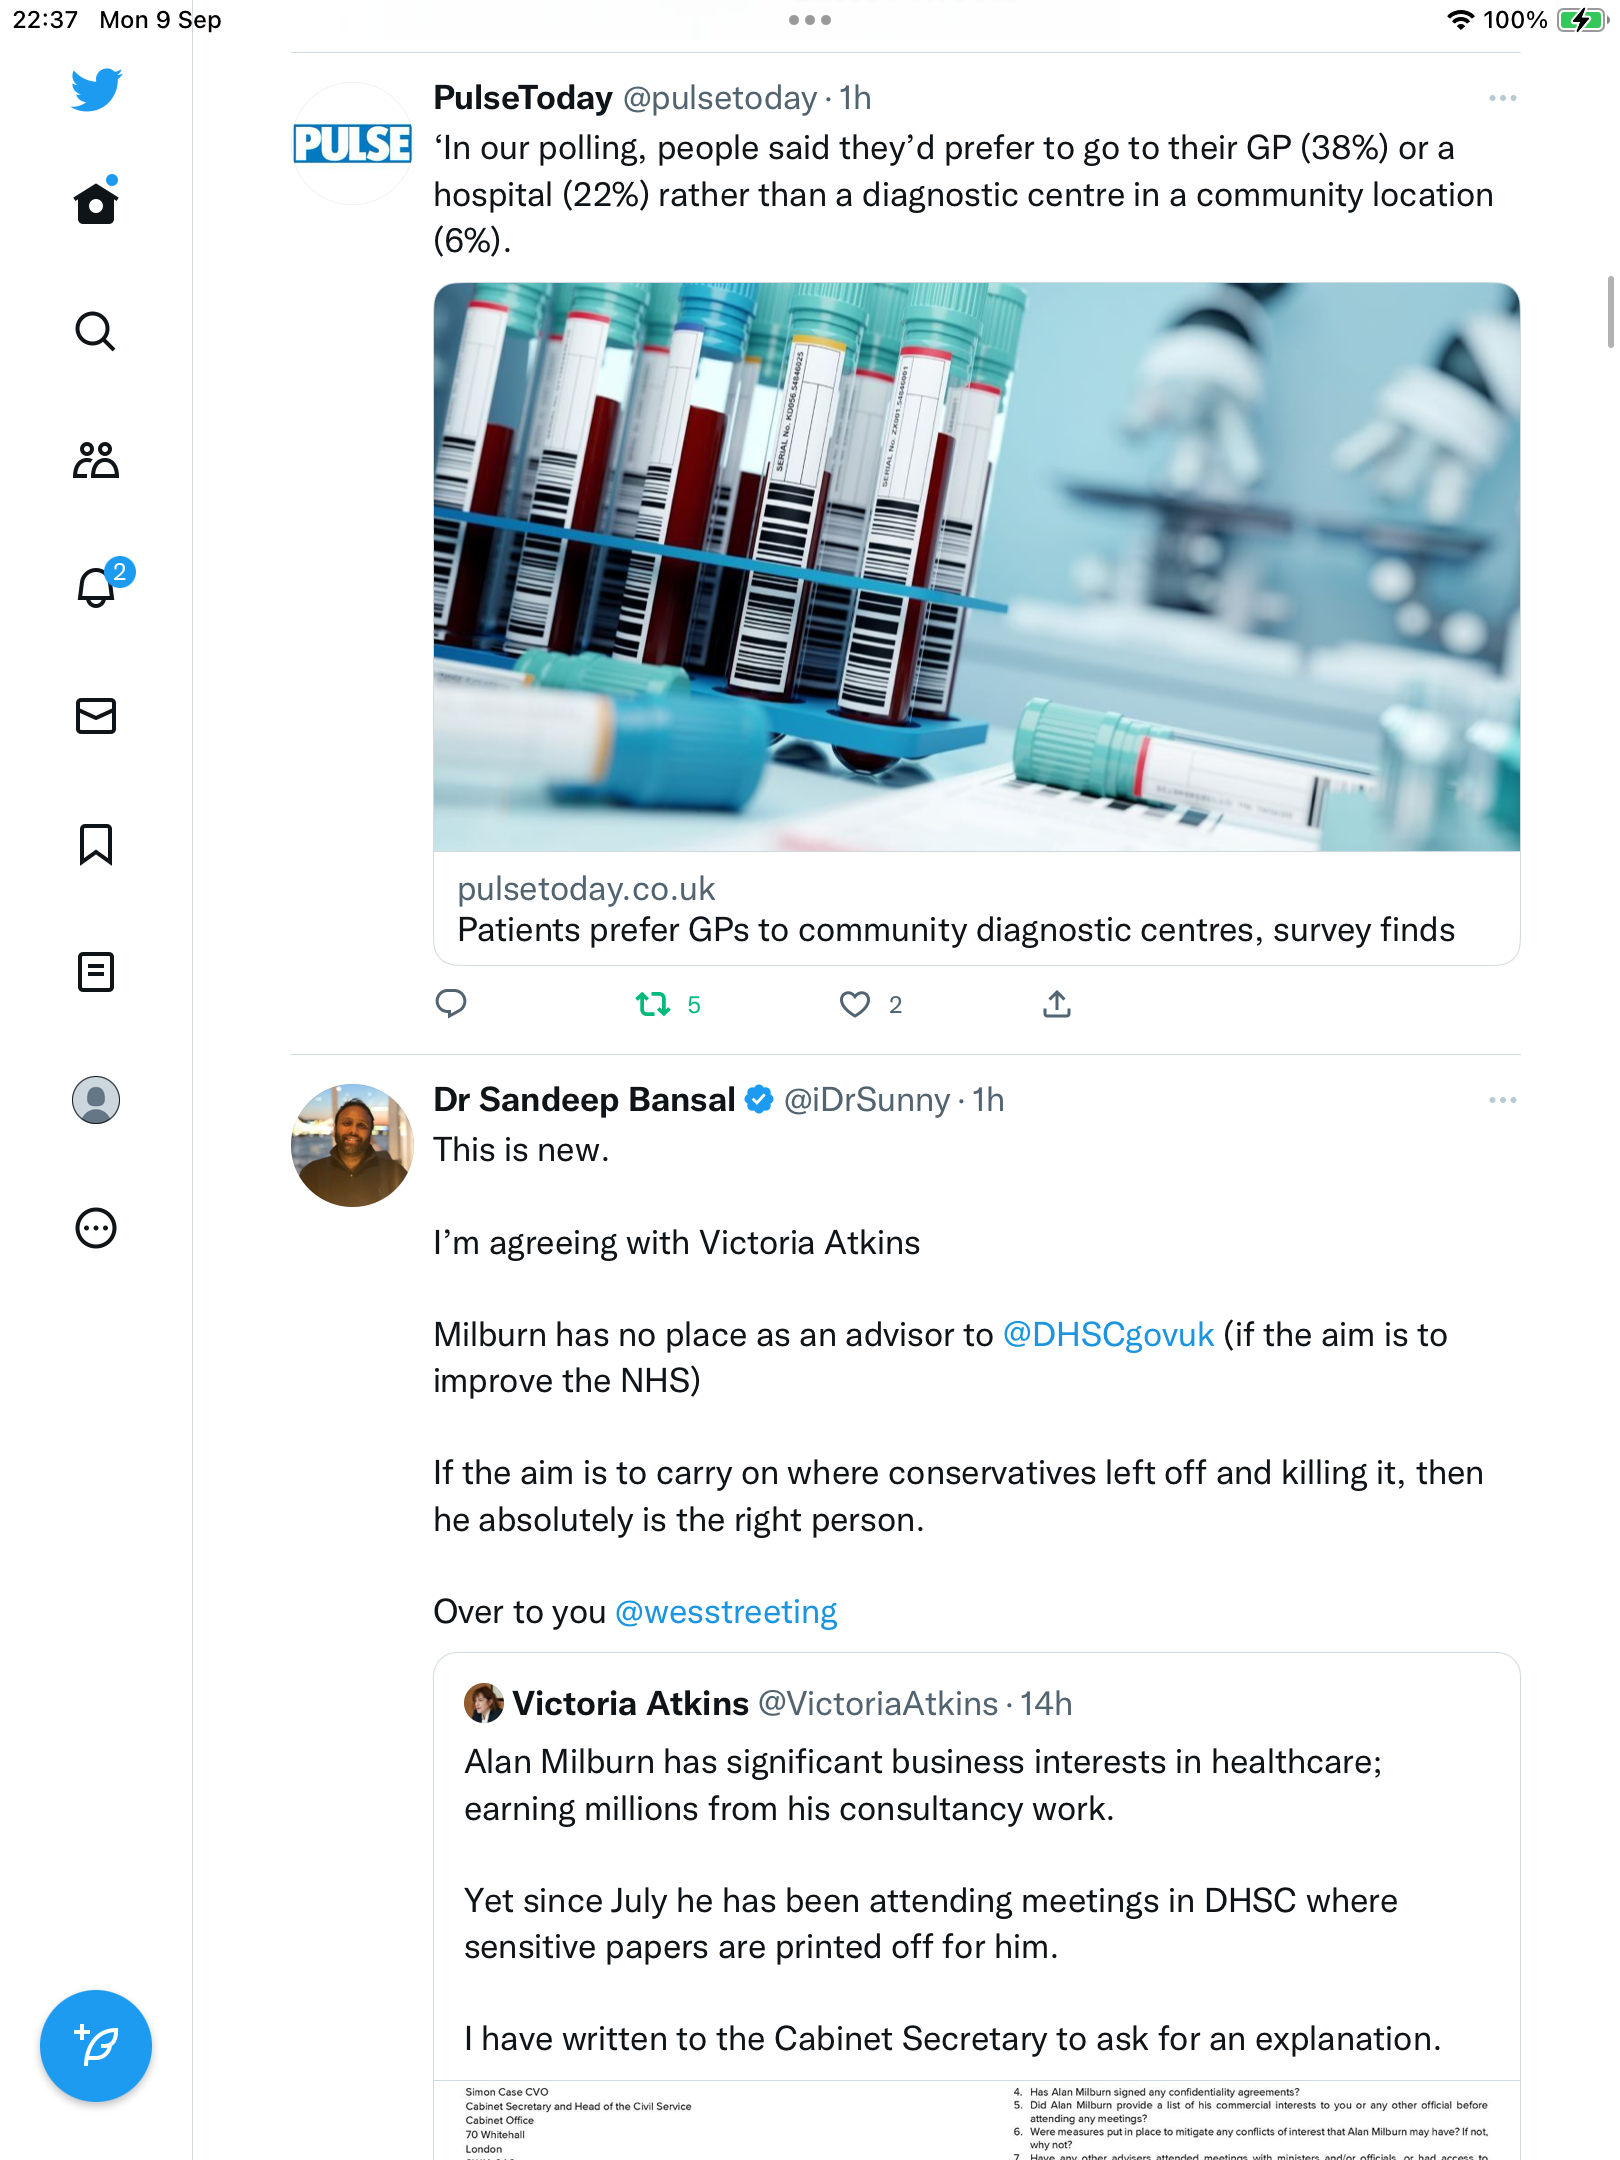The height and width of the screenshot is (2160, 1620).
Task: Click the @iDrSunny handle
Action: tap(867, 1100)
